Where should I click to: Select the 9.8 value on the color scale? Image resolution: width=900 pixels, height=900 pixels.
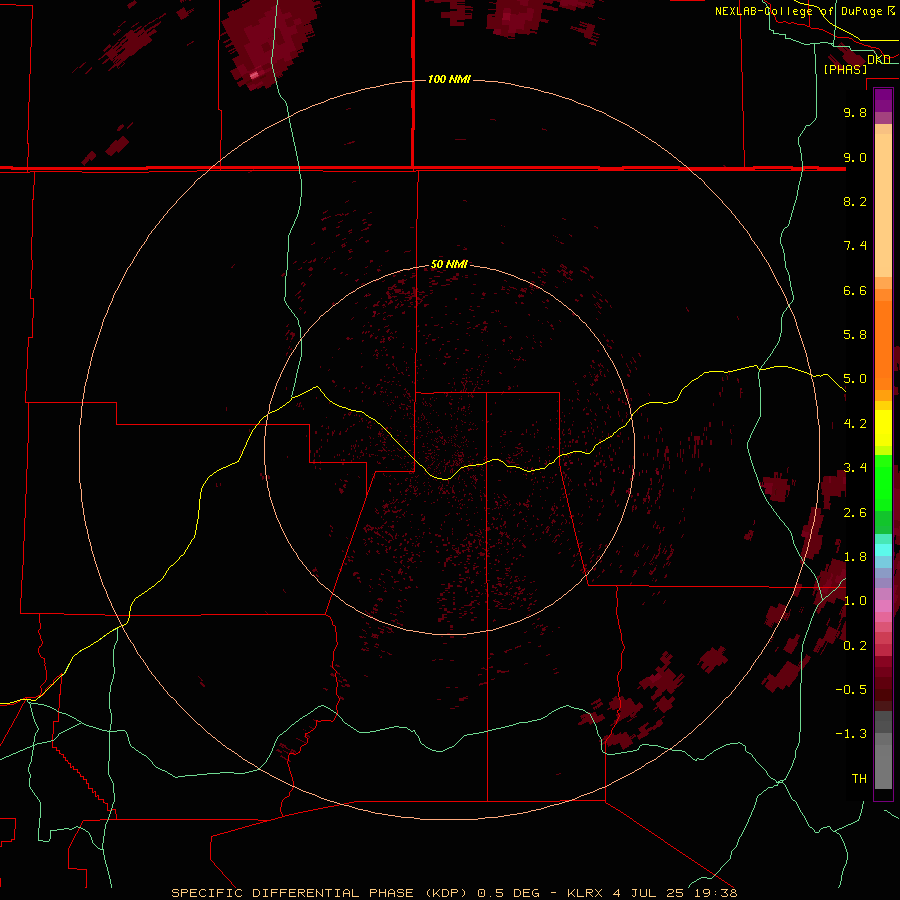pos(855,112)
